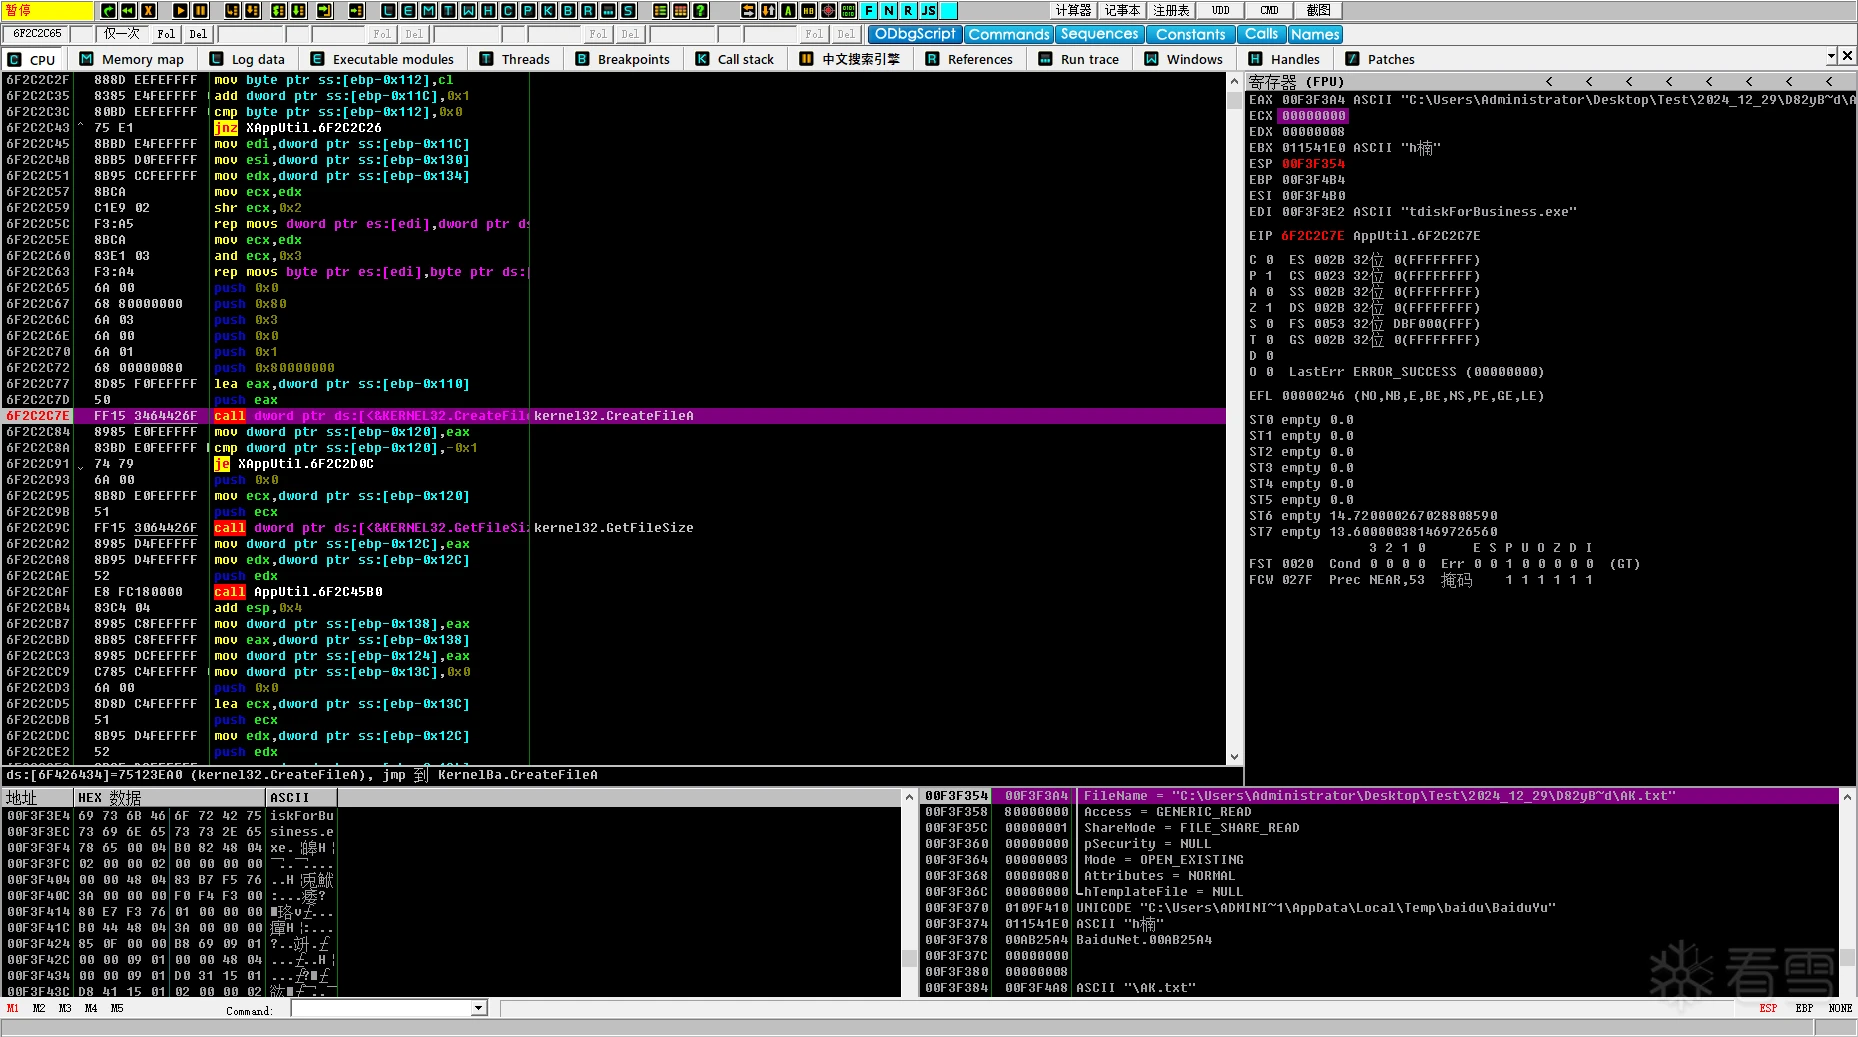Screen dimensions: 1858x1037
Task: Open the Breakpoints tab
Action: pos(622,59)
